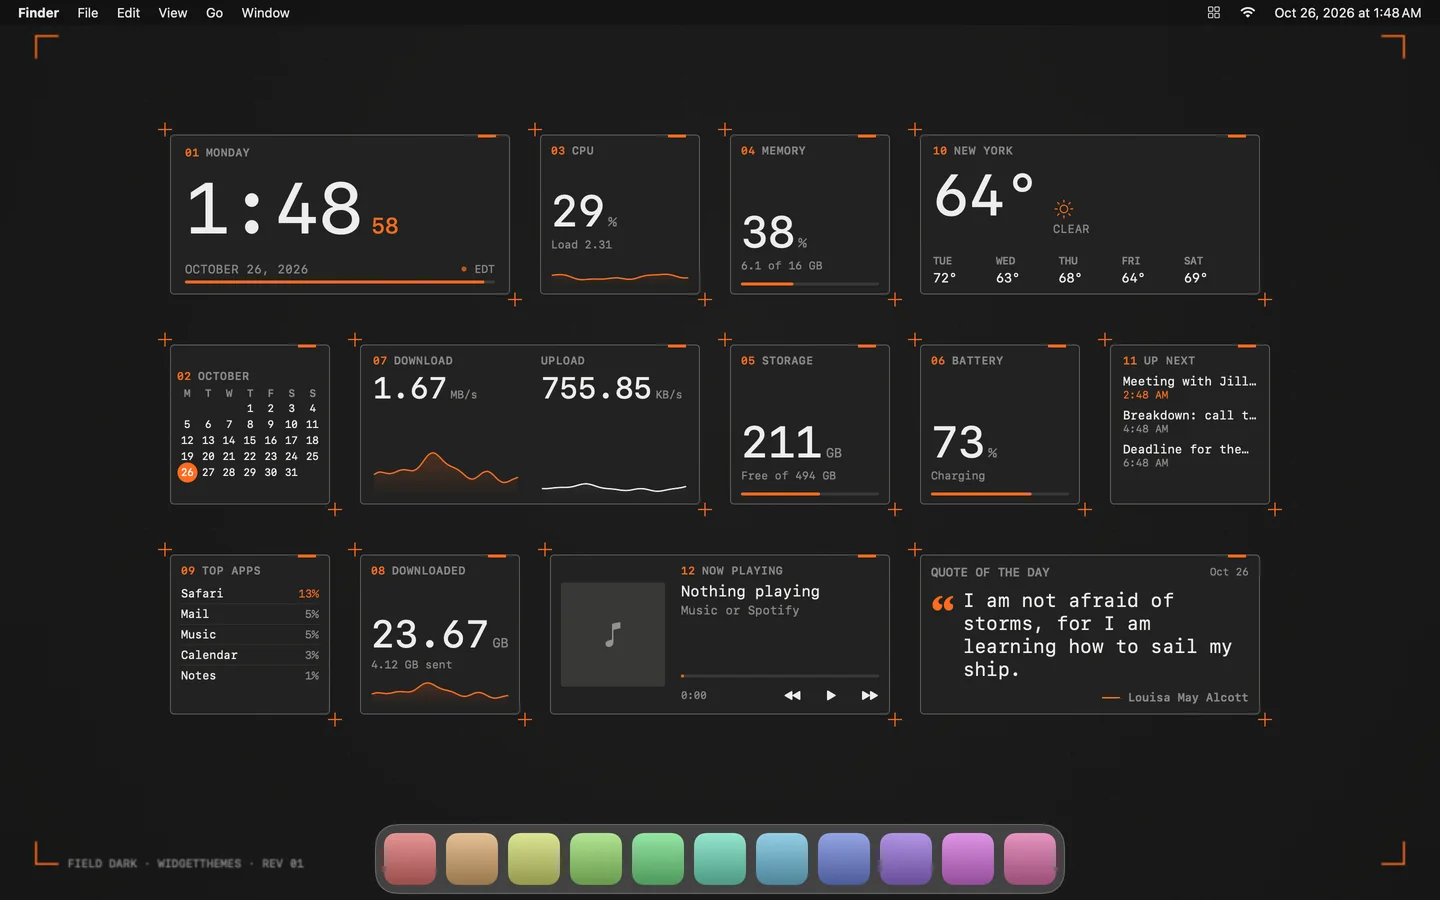Click the Memory usage progress bar

(x=810, y=284)
